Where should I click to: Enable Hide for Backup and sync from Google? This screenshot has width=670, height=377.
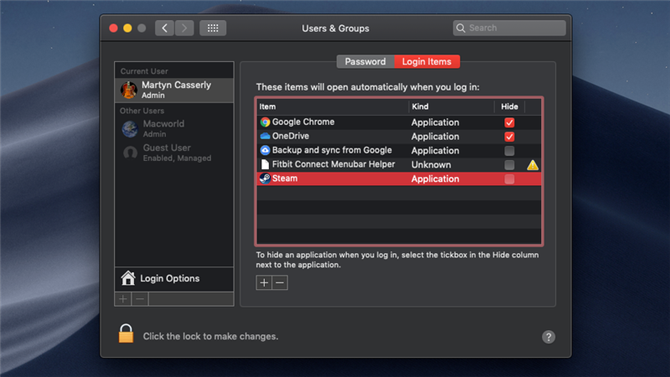[509, 151]
